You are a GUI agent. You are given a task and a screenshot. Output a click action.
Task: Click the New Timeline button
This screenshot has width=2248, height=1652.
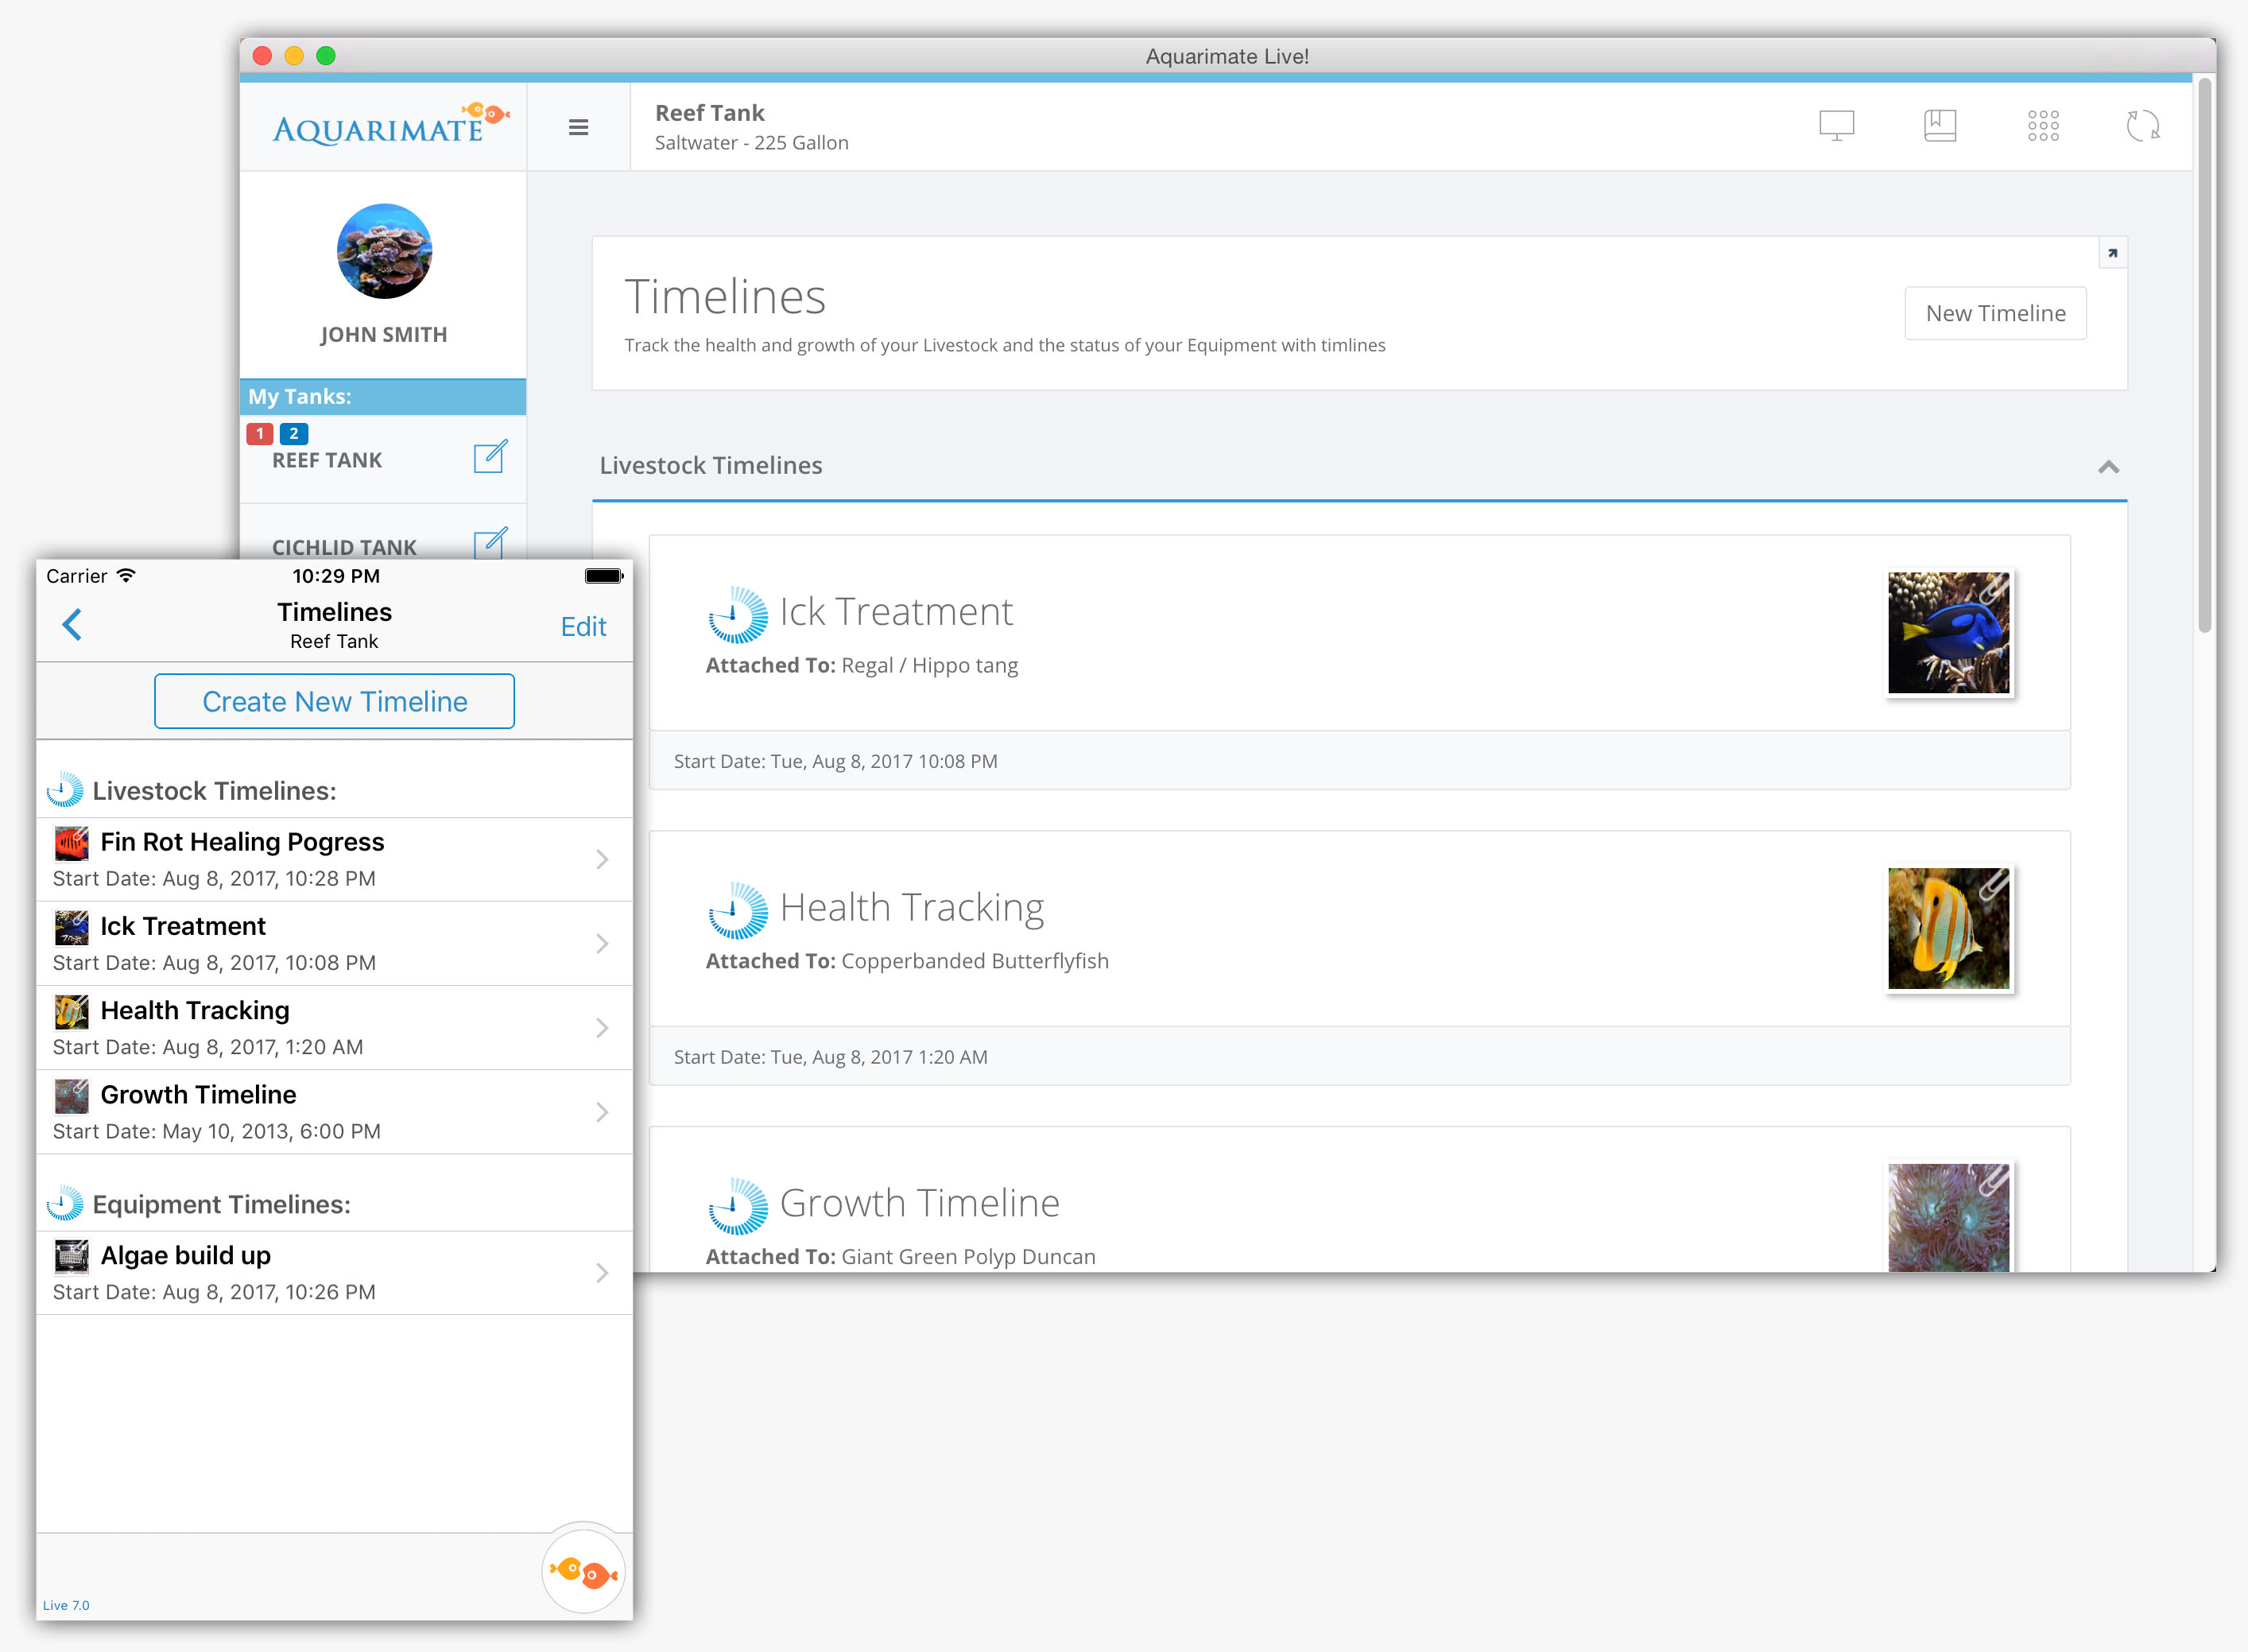1995,313
